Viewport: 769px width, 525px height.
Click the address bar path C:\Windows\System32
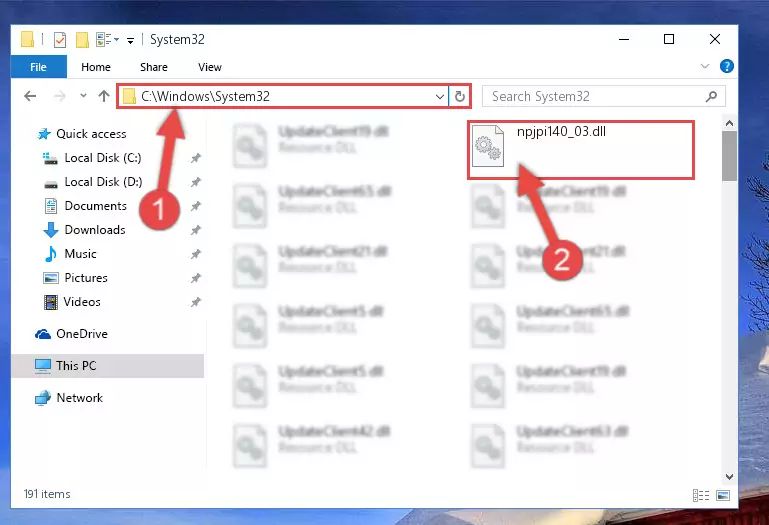205,96
